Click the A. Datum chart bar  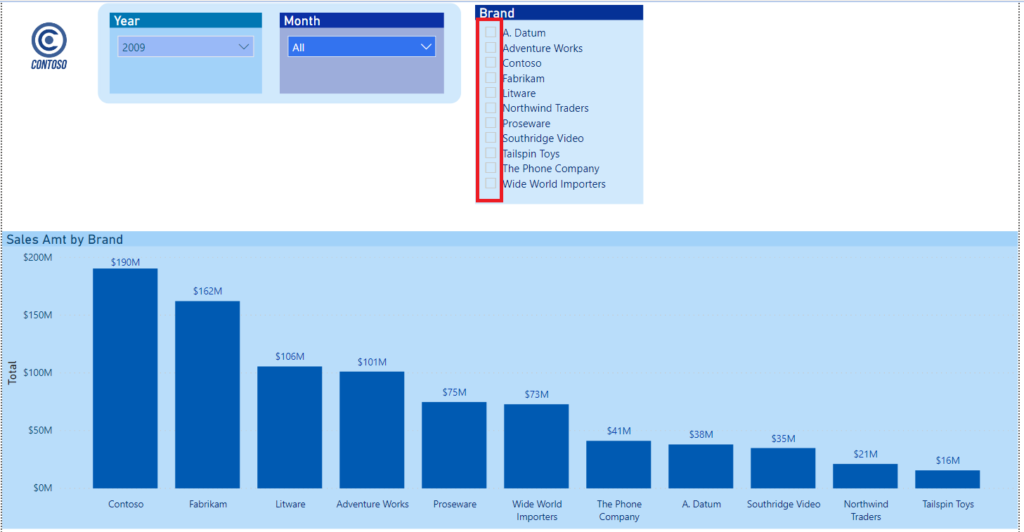[701, 467]
